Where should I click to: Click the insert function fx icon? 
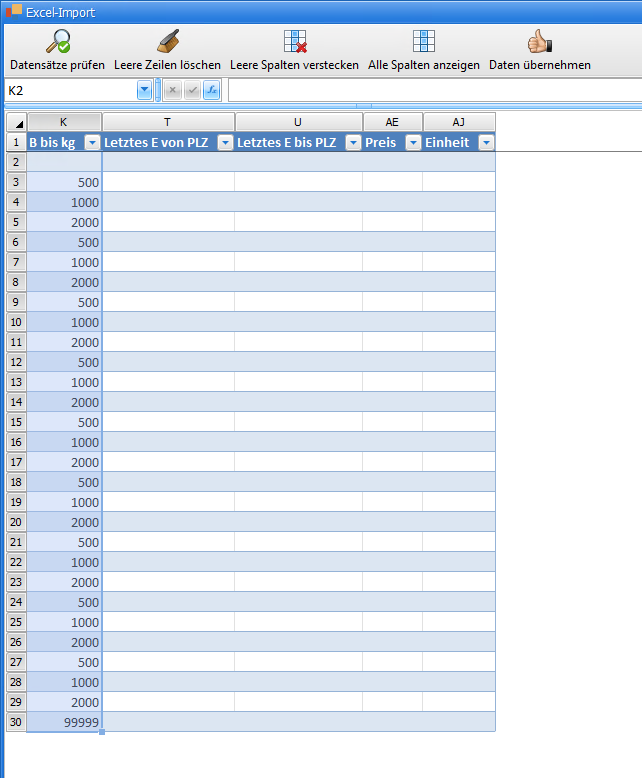tap(212, 90)
